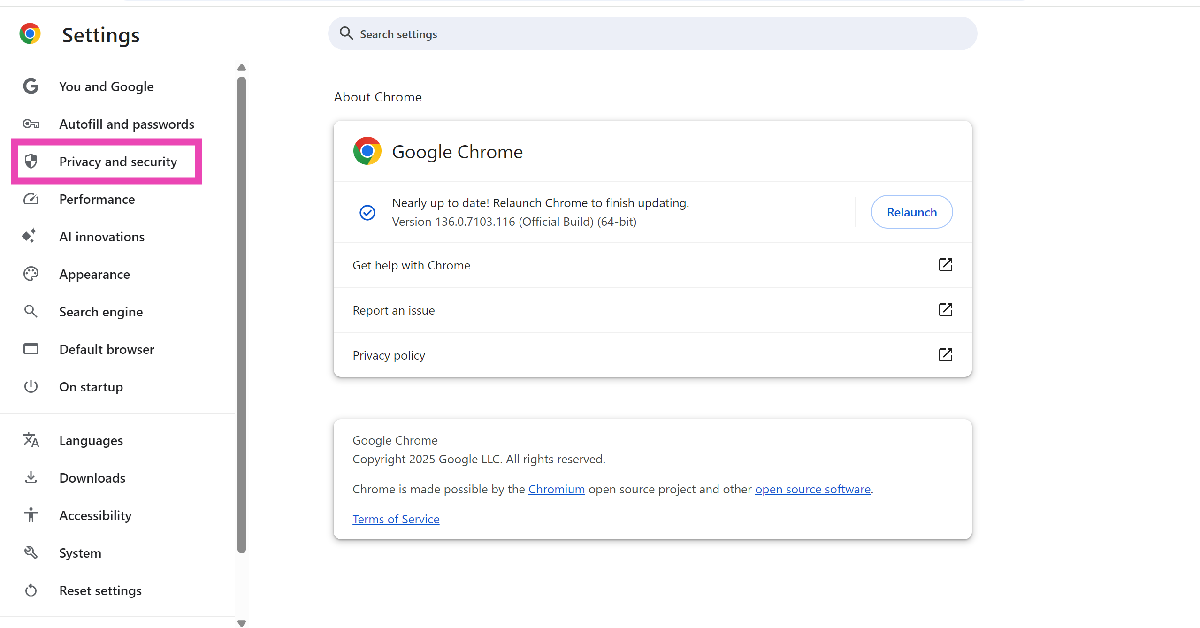The image size is (1200, 628).
Task: Go to the Downloads settings section
Action: tap(92, 478)
